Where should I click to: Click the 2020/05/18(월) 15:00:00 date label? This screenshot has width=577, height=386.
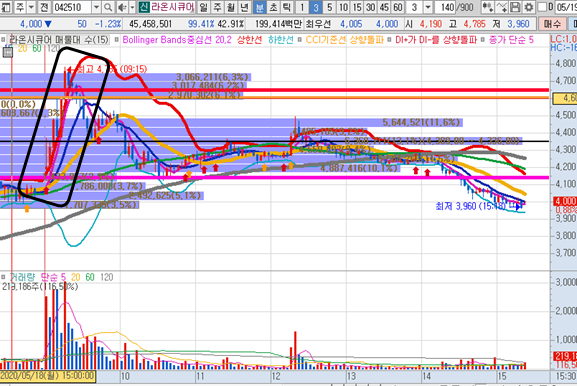[48, 376]
